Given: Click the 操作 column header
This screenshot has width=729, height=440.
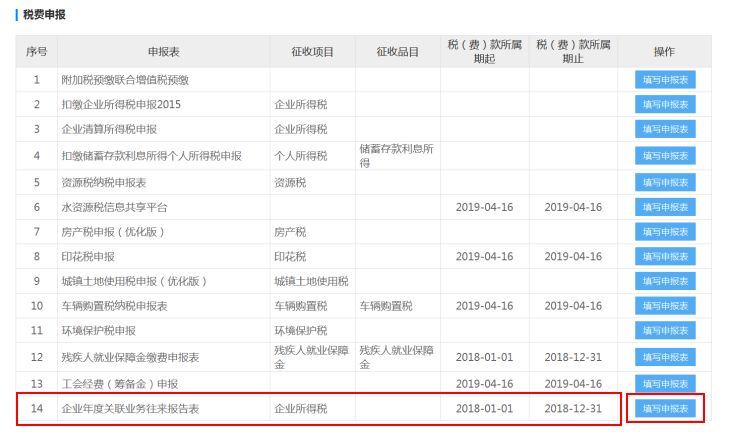Looking at the screenshot, I should coord(664,52).
